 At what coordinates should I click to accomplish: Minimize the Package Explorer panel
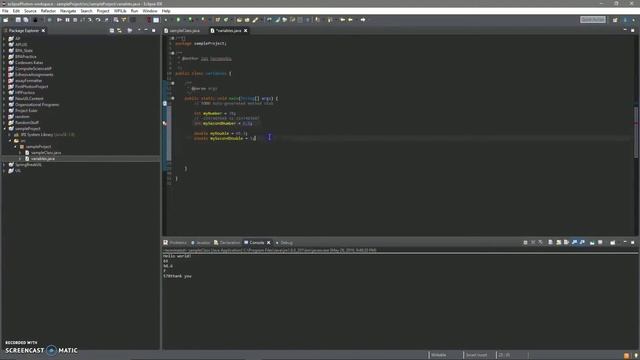tap(146, 31)
